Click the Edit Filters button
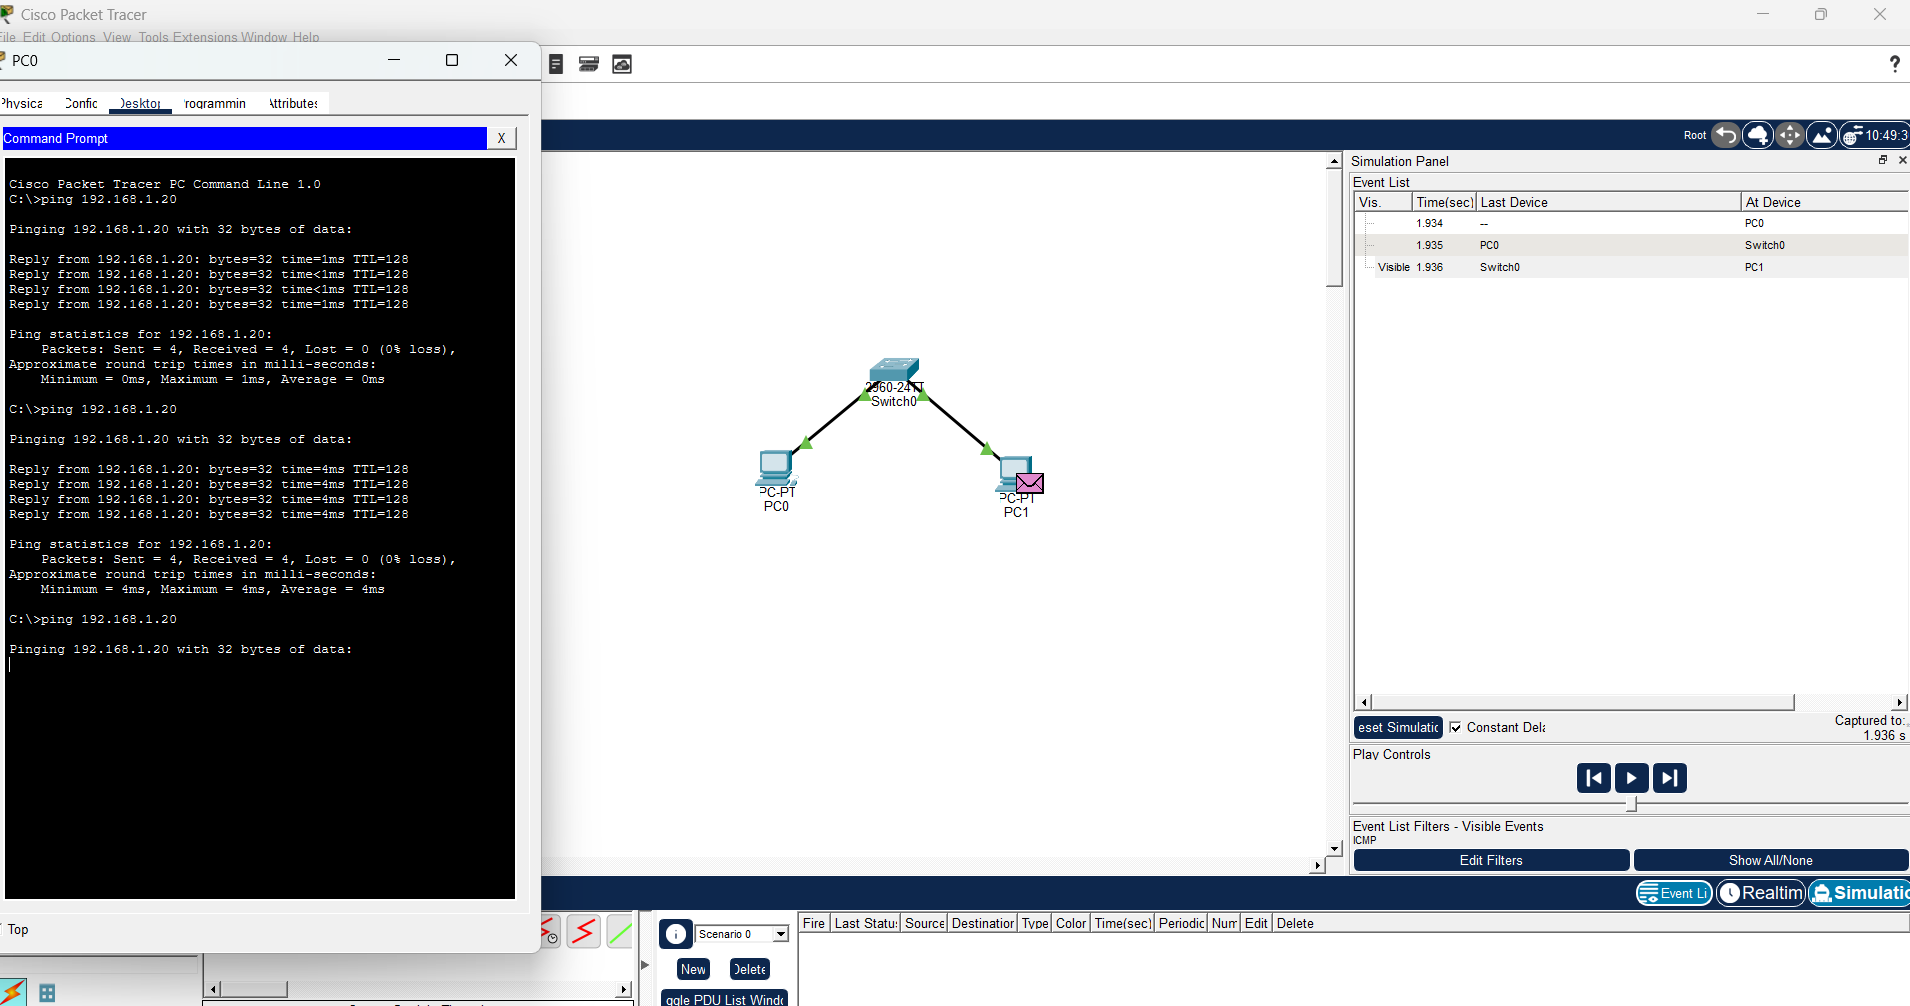Viewport: 1910px width, 1006px height. (x=1491, y=860)
